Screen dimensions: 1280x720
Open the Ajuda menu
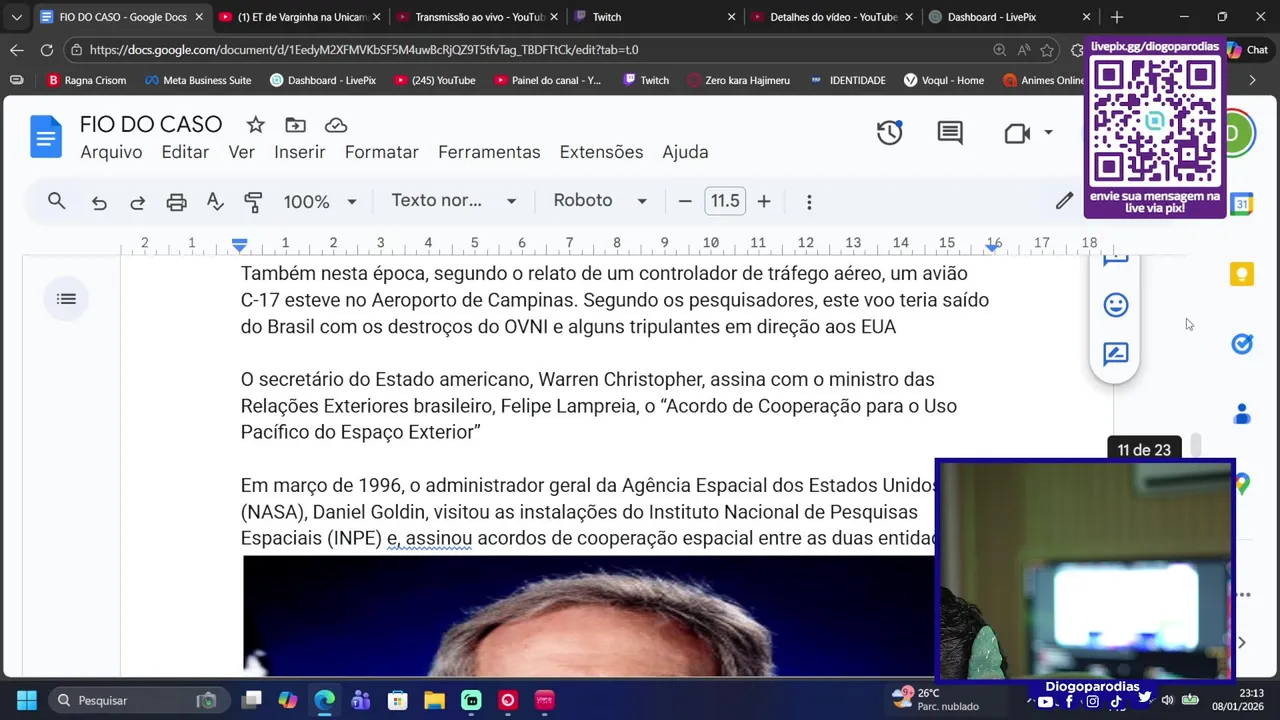point(685,152)
